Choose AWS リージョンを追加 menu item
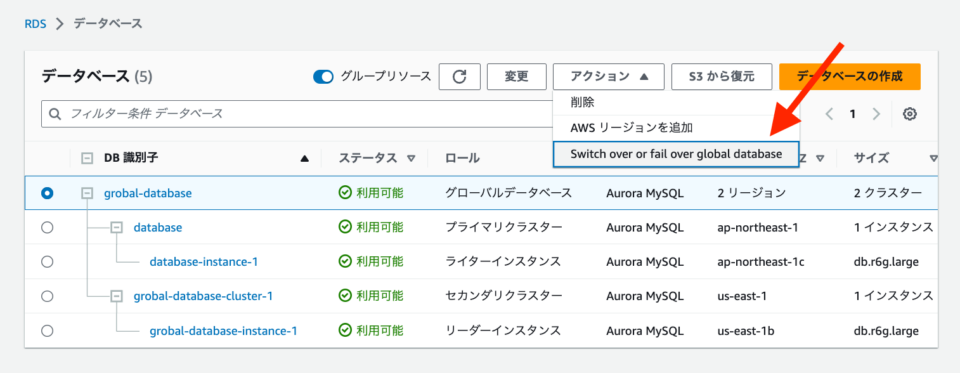This screenshot has height=373, width=960. (x=676, y=128)
